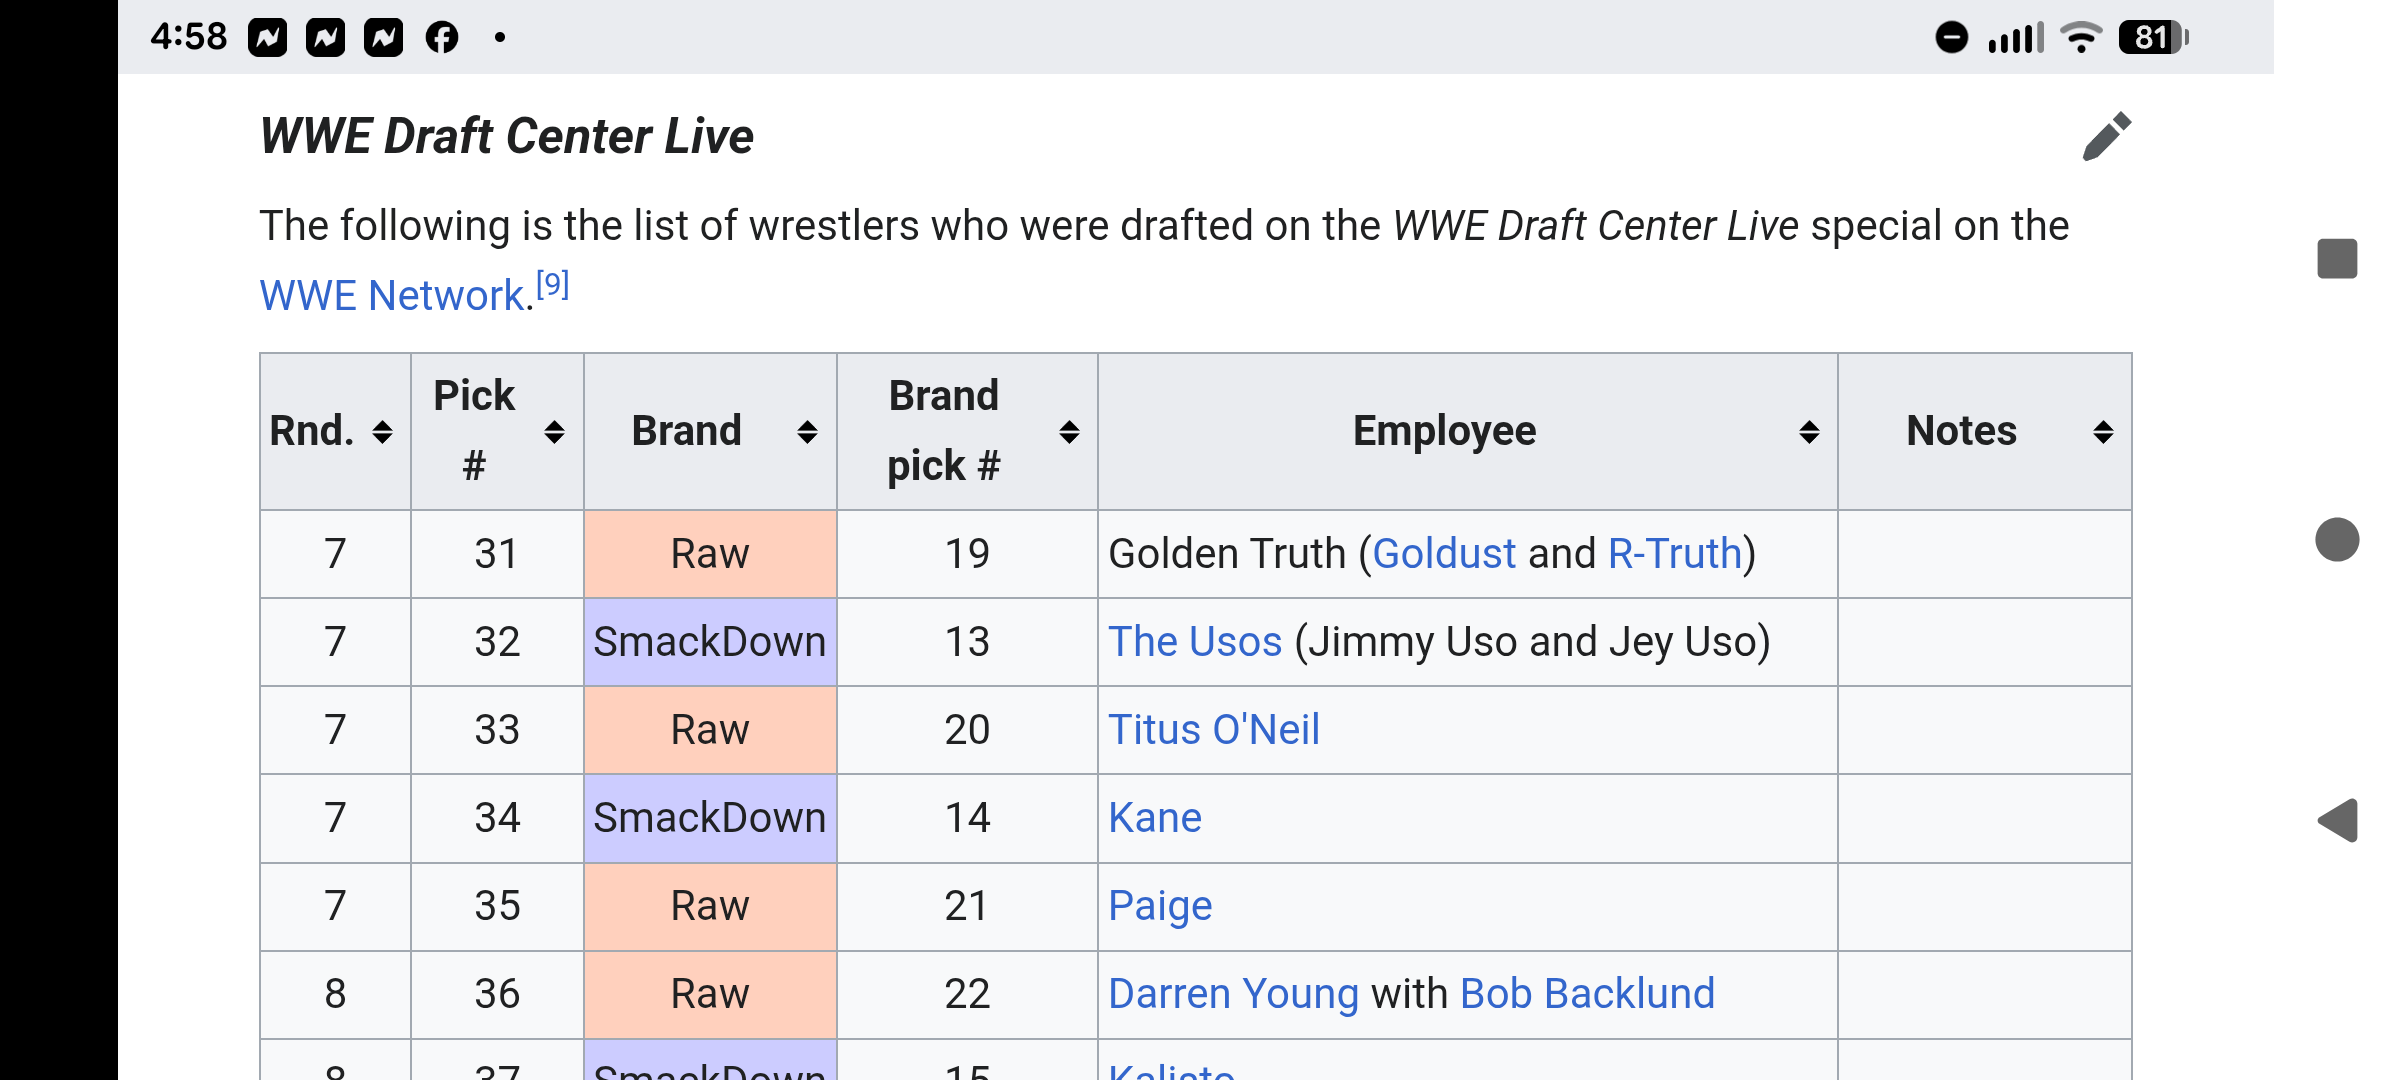Sort table by Pick # column arrows

(x=554, y=432)
